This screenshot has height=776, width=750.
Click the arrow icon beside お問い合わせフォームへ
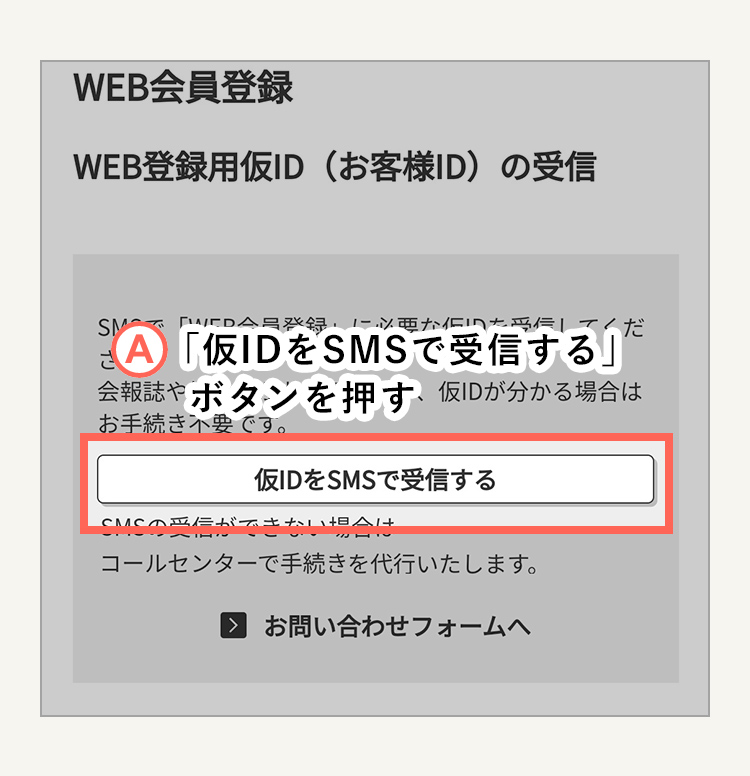pyautogui.click(x=233, y=626)
